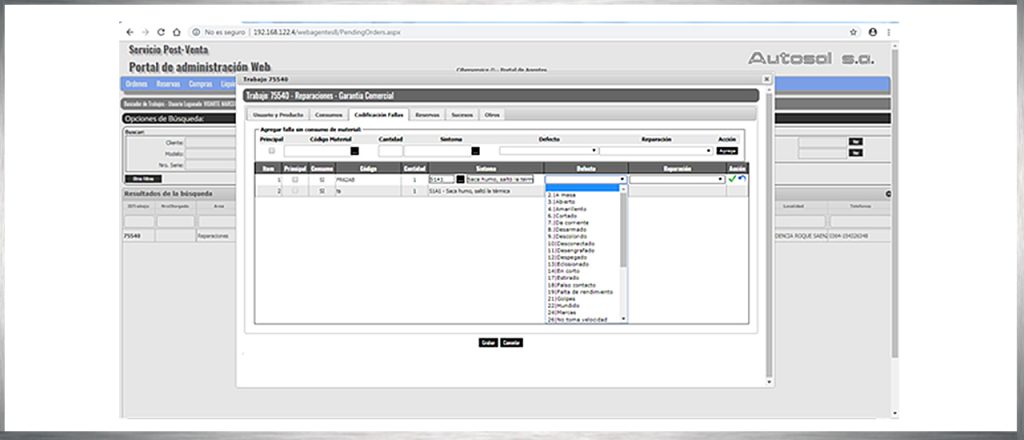Check the Principal box for item 1

click(294, 179)
